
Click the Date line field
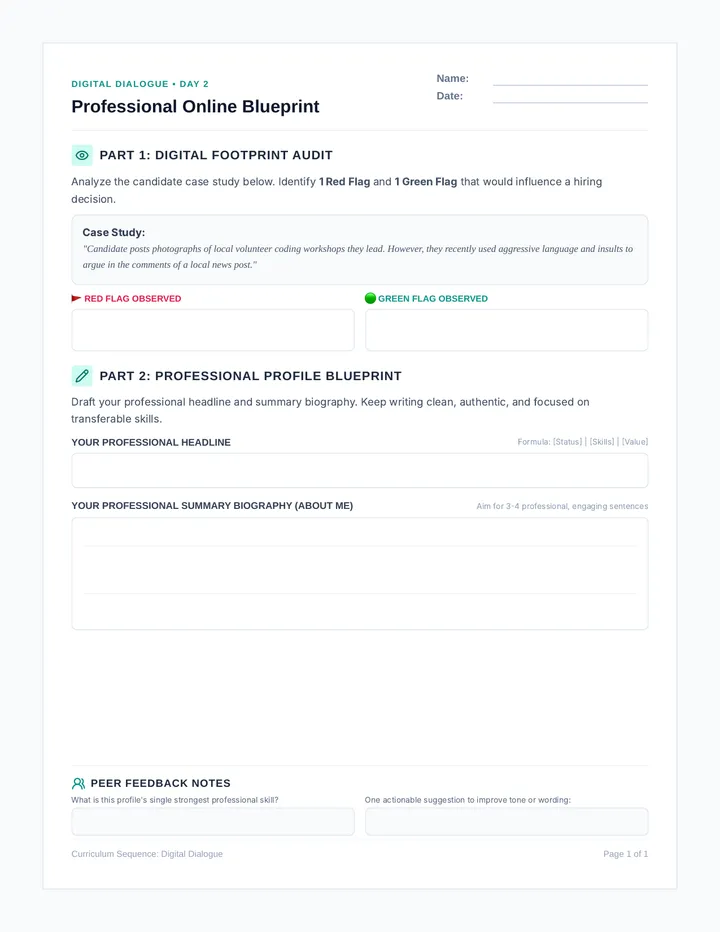tap(570, 97)
